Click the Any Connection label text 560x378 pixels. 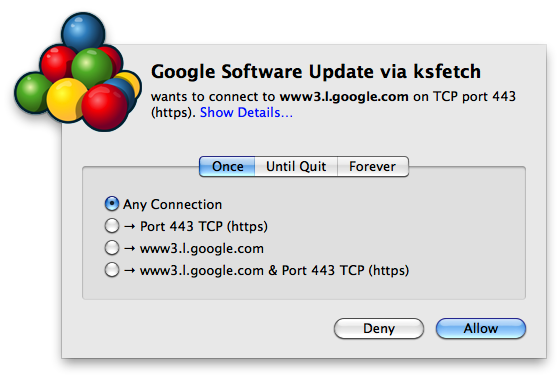(172, 205)
